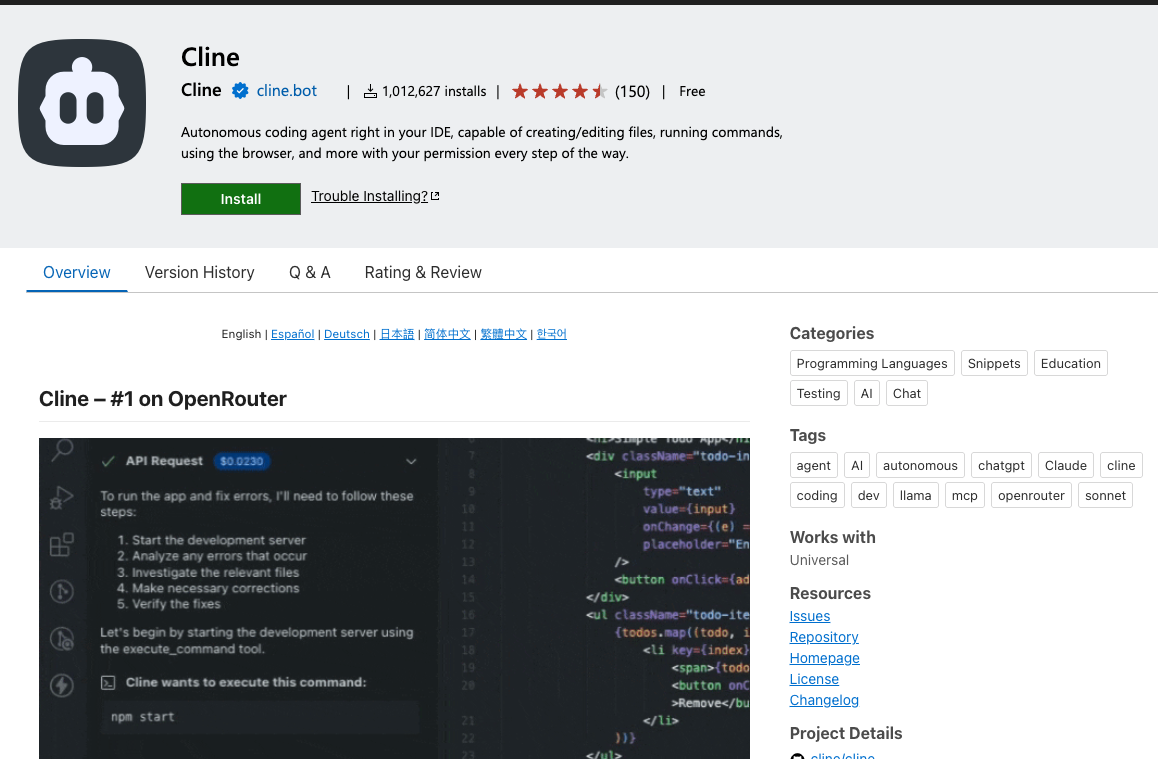Click the extensions blocks icon in the demo screenshot
This screenshot has height=759, width=1158.
[x=61, y=545]
